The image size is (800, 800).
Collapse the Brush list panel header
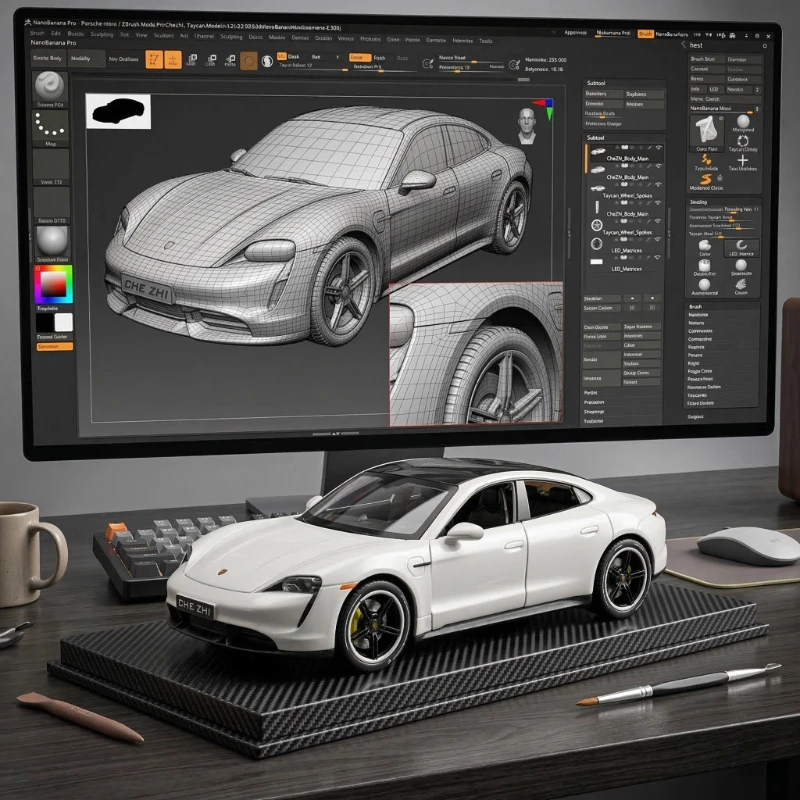695,307
